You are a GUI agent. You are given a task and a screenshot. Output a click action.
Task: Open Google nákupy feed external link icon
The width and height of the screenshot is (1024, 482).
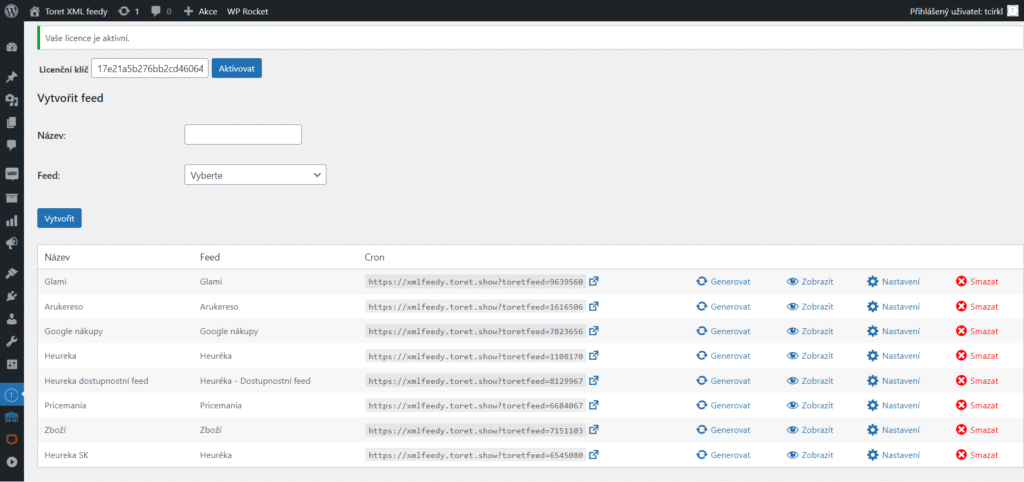pyautogui.click(x=594, y=331)
